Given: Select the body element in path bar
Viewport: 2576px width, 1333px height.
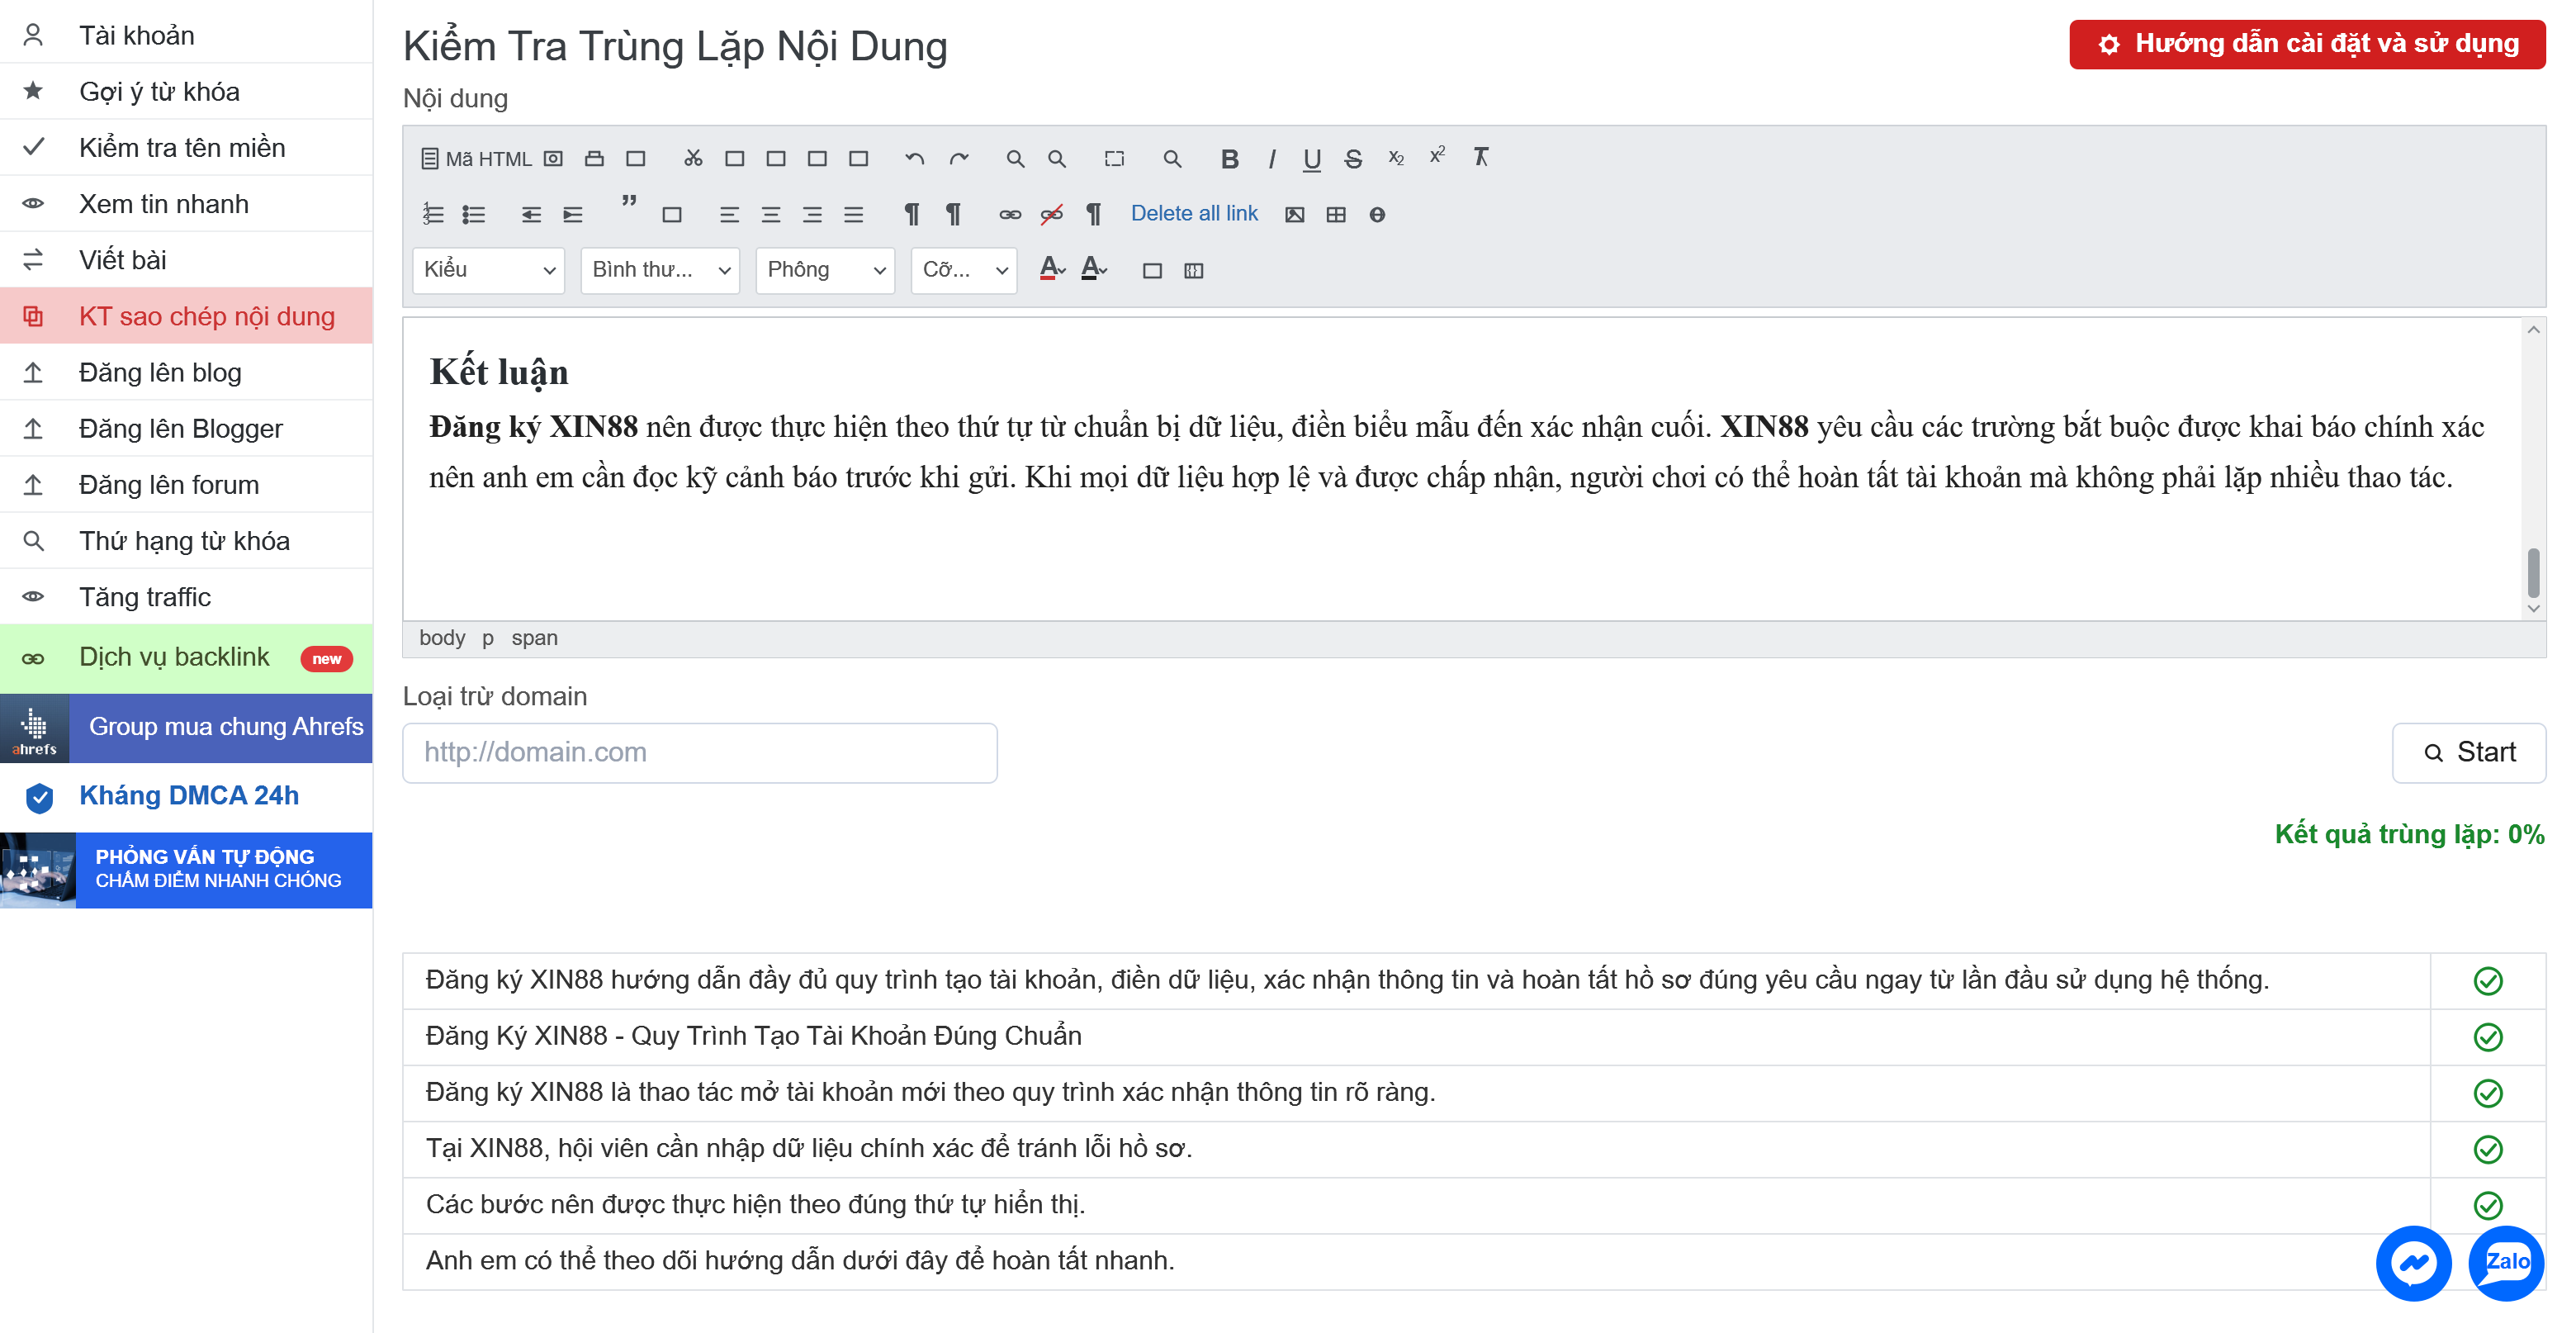Looking at the screenshot, I should point(442,638).
